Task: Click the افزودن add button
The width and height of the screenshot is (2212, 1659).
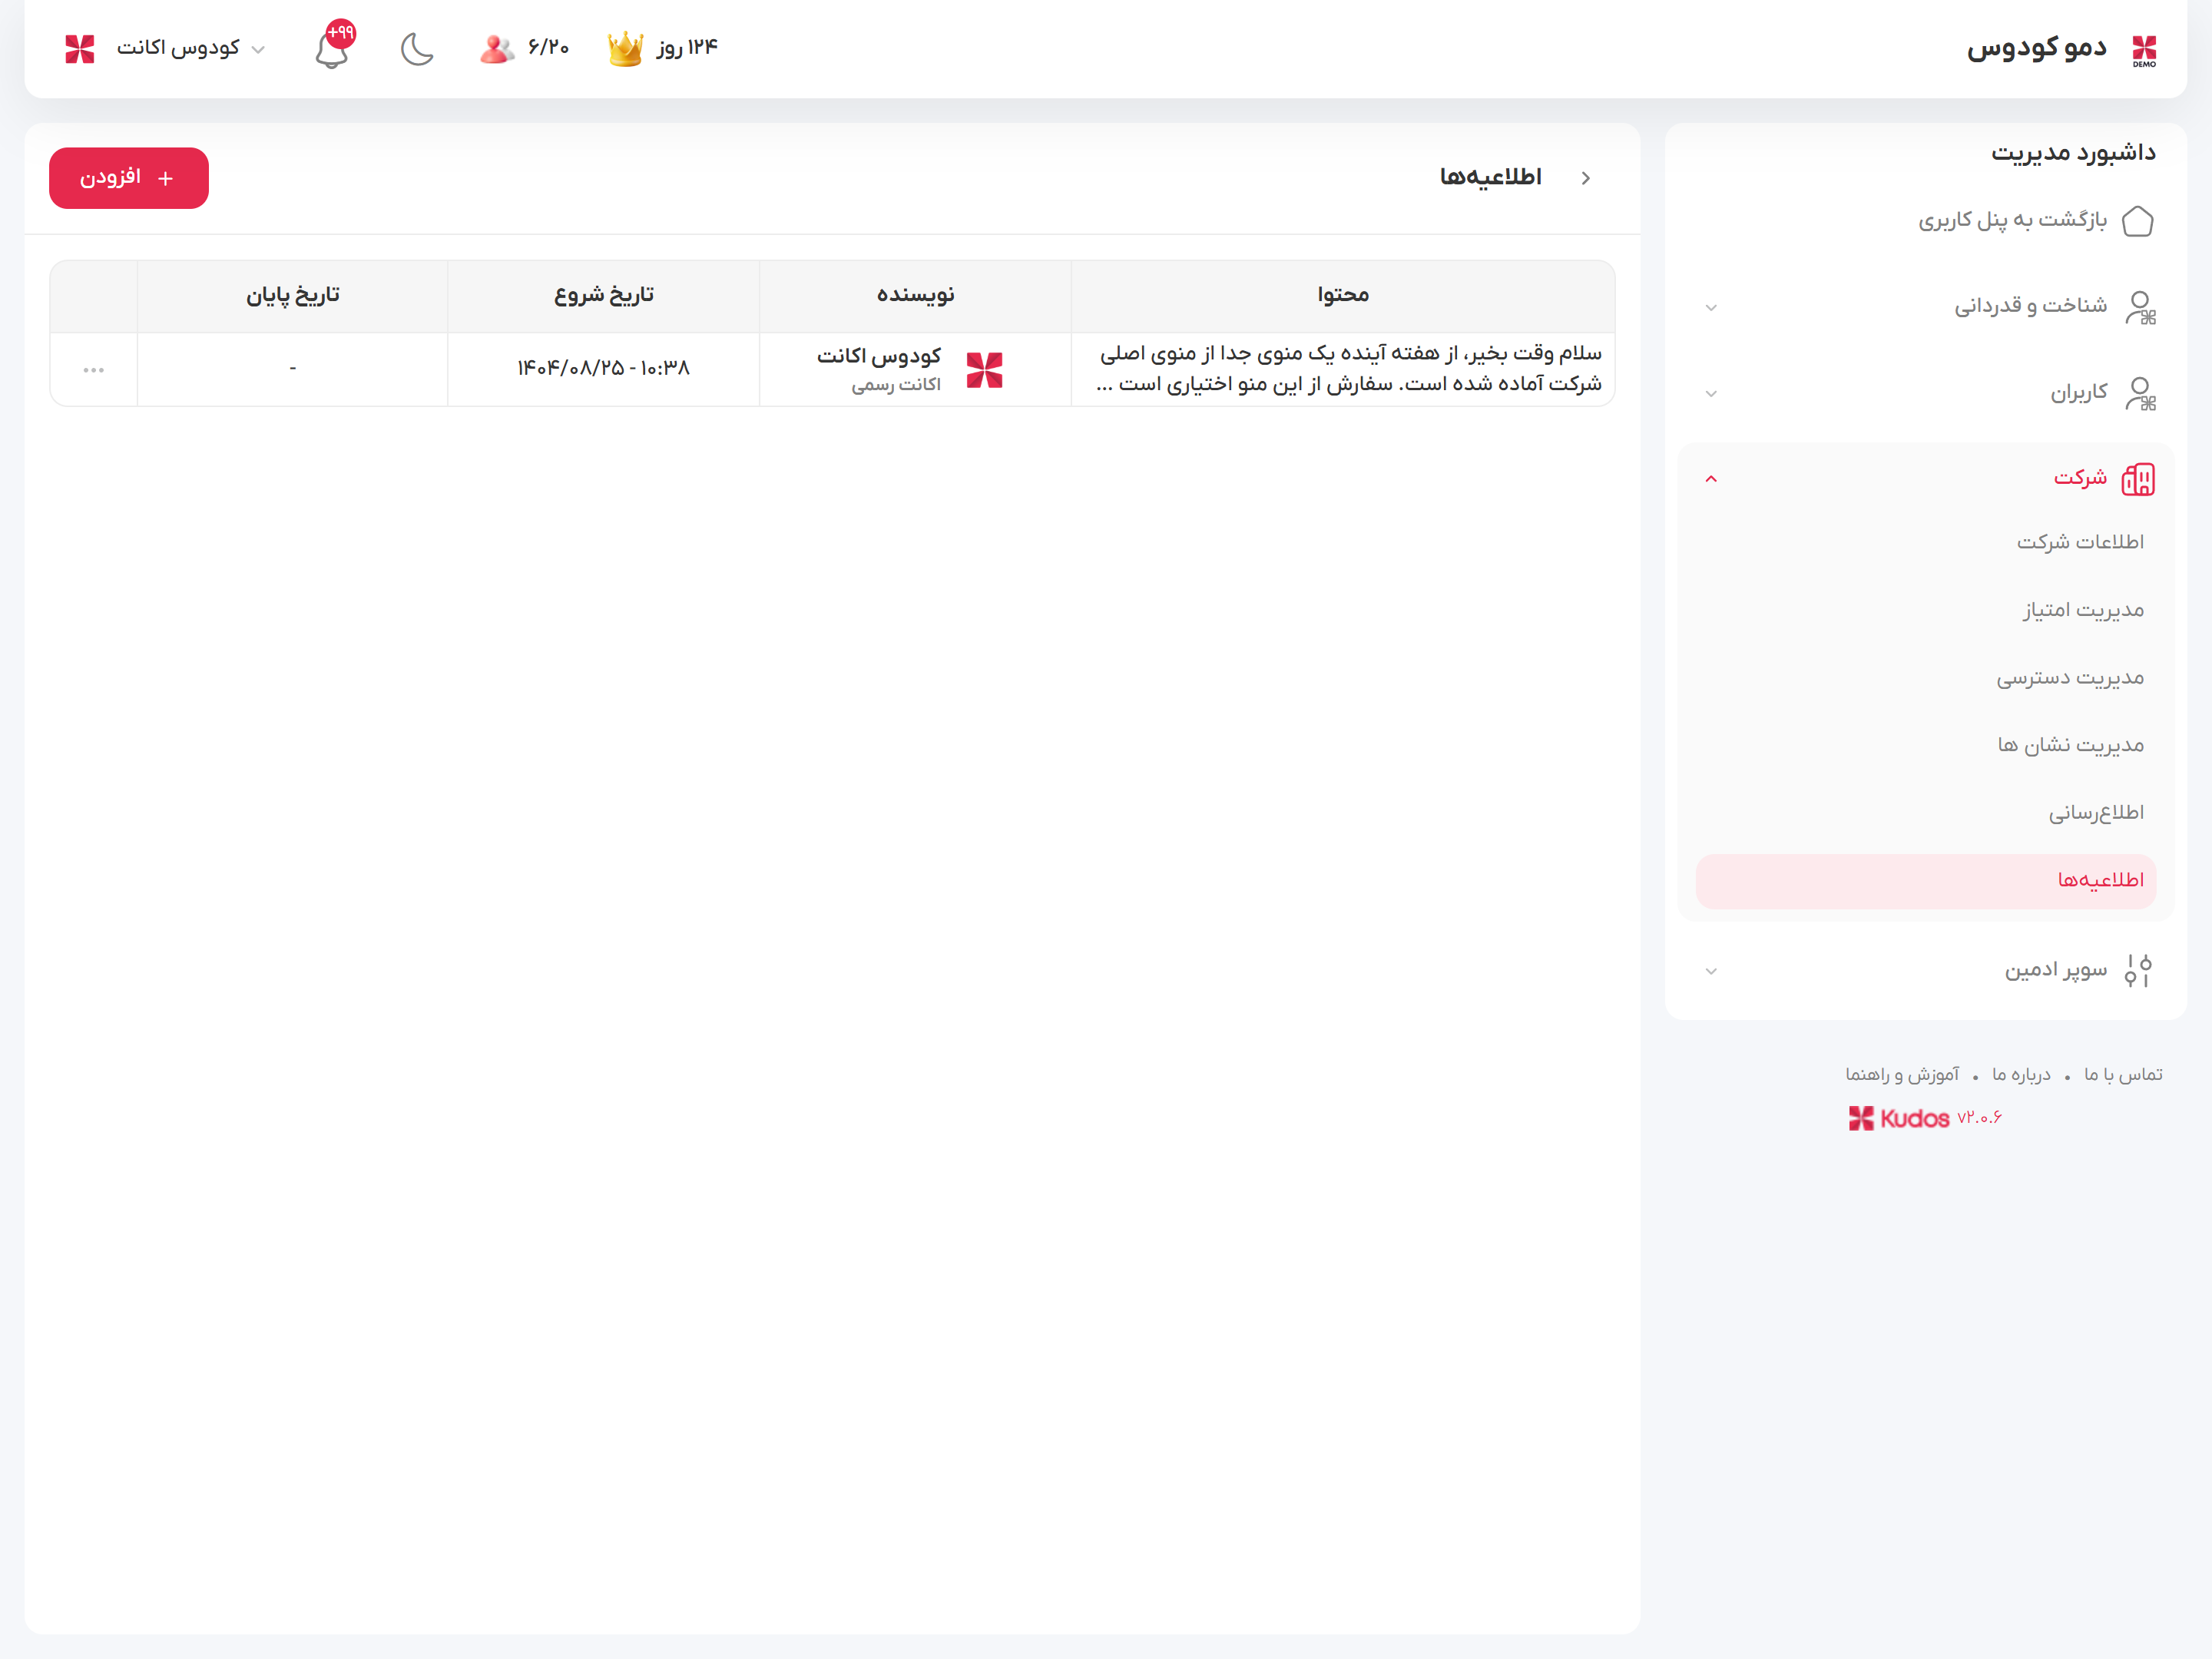Action: pos(129,178)
